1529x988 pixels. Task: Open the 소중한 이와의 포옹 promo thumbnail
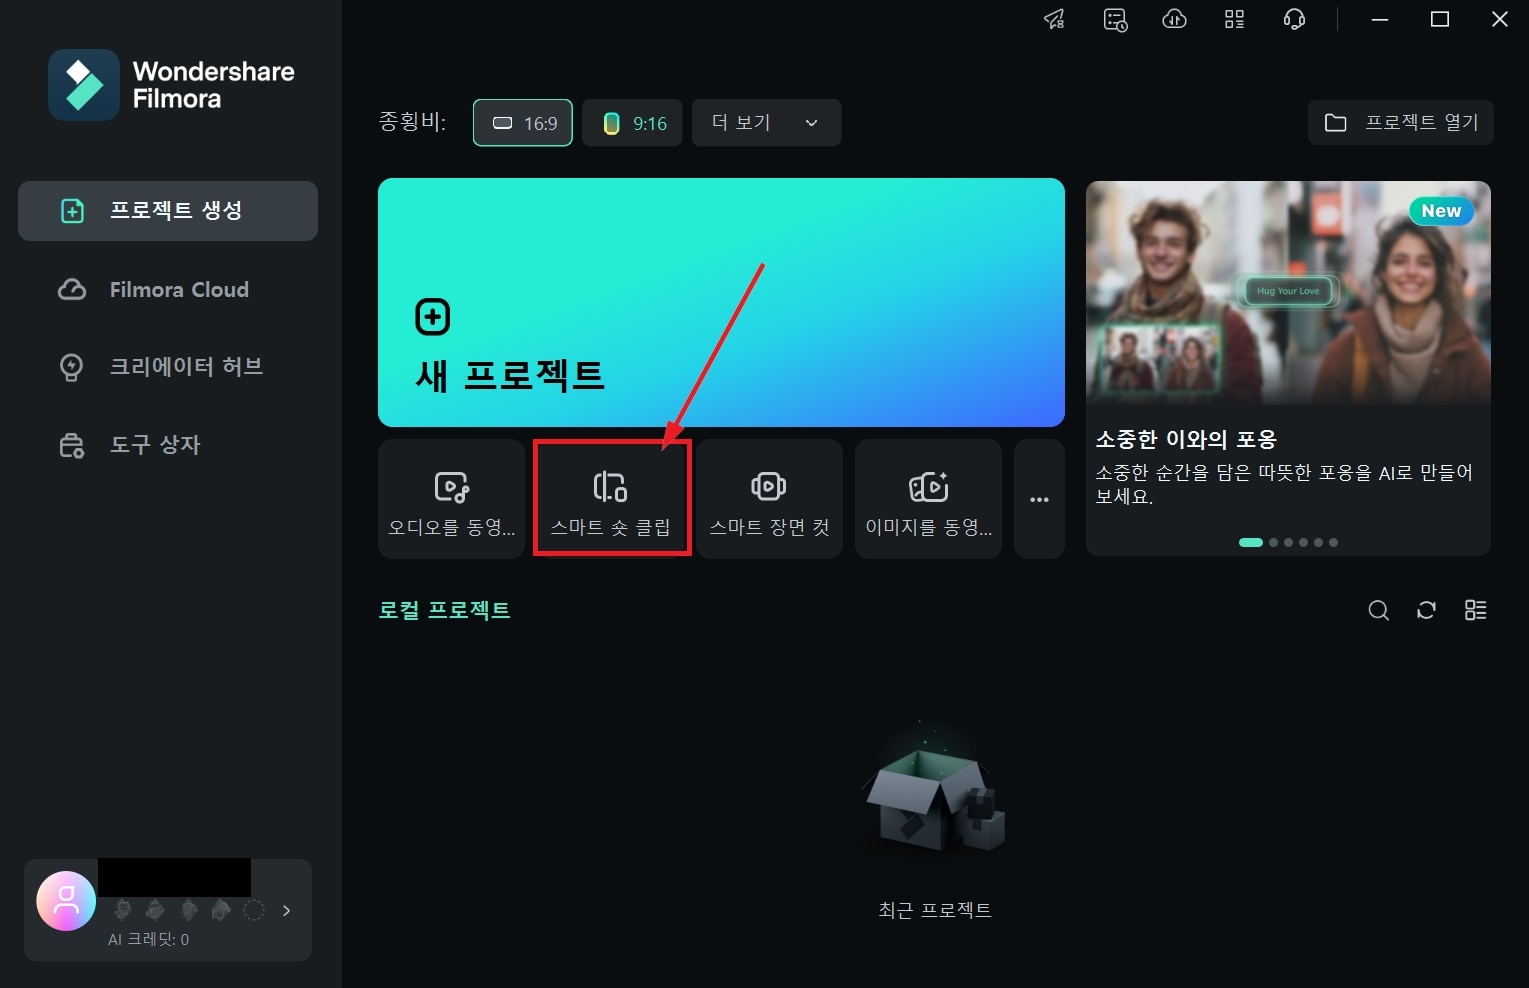[x=1288, y=293]
